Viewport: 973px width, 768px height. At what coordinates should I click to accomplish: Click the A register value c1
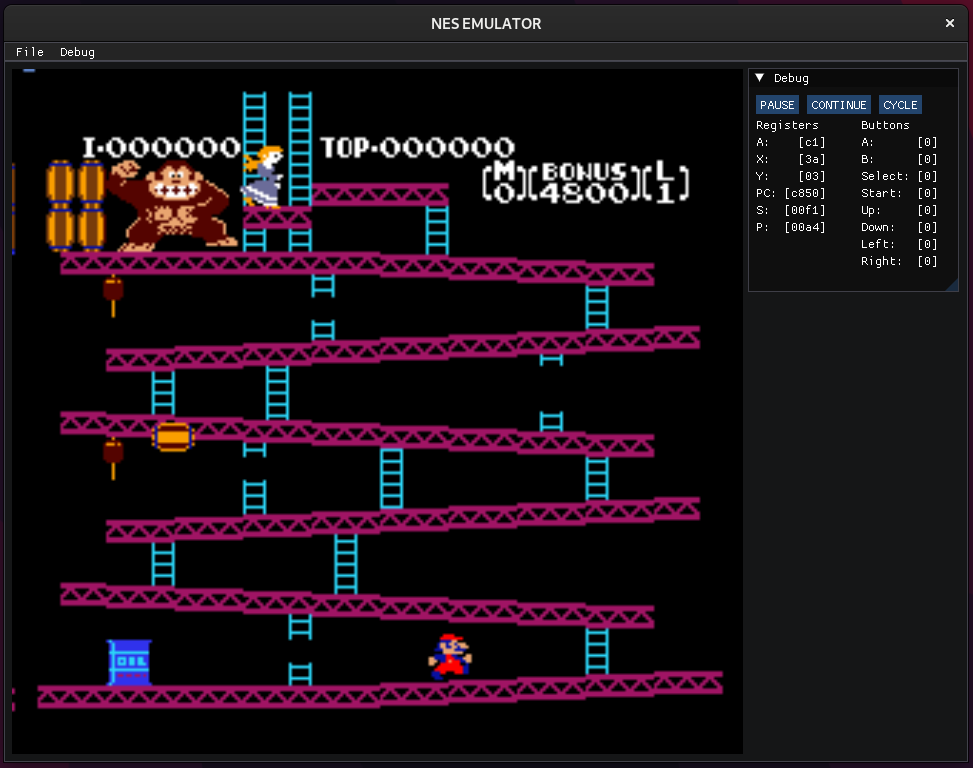(812, 142)
